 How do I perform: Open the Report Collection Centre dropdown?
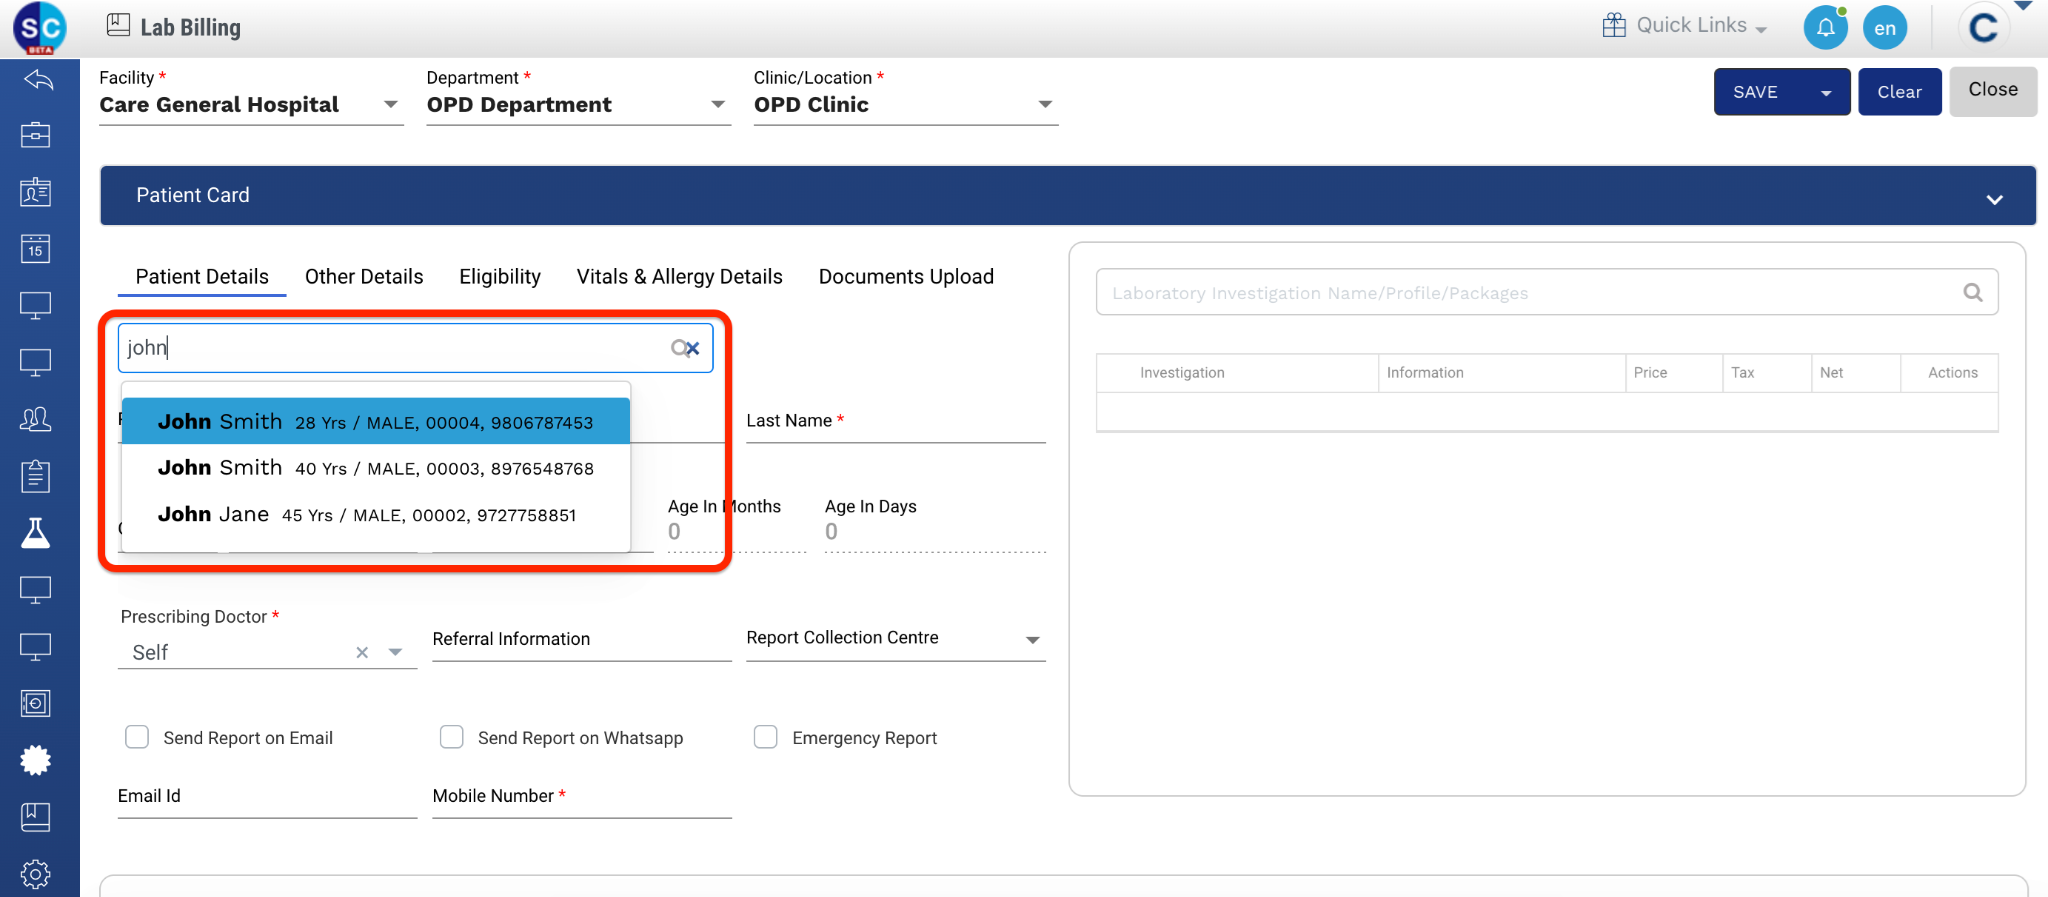1032,640
